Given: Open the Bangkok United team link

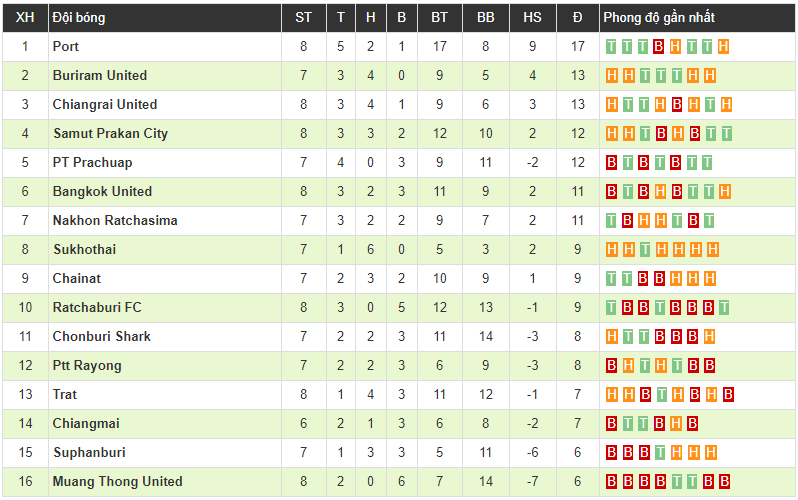Looking at the screenshot, I should (102, 191).
